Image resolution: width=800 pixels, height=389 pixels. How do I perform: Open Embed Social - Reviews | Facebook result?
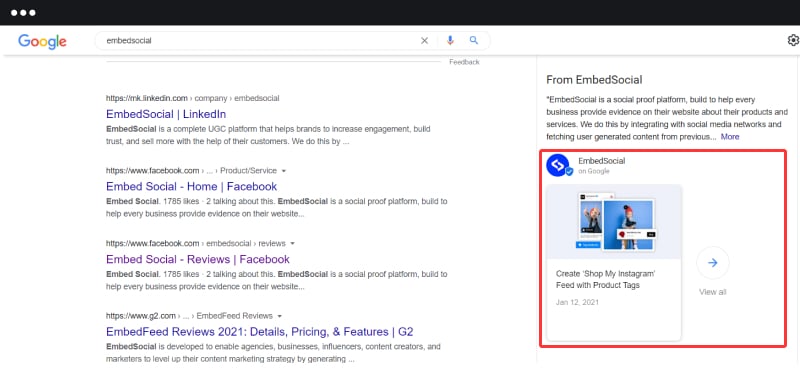click(198, 259)
